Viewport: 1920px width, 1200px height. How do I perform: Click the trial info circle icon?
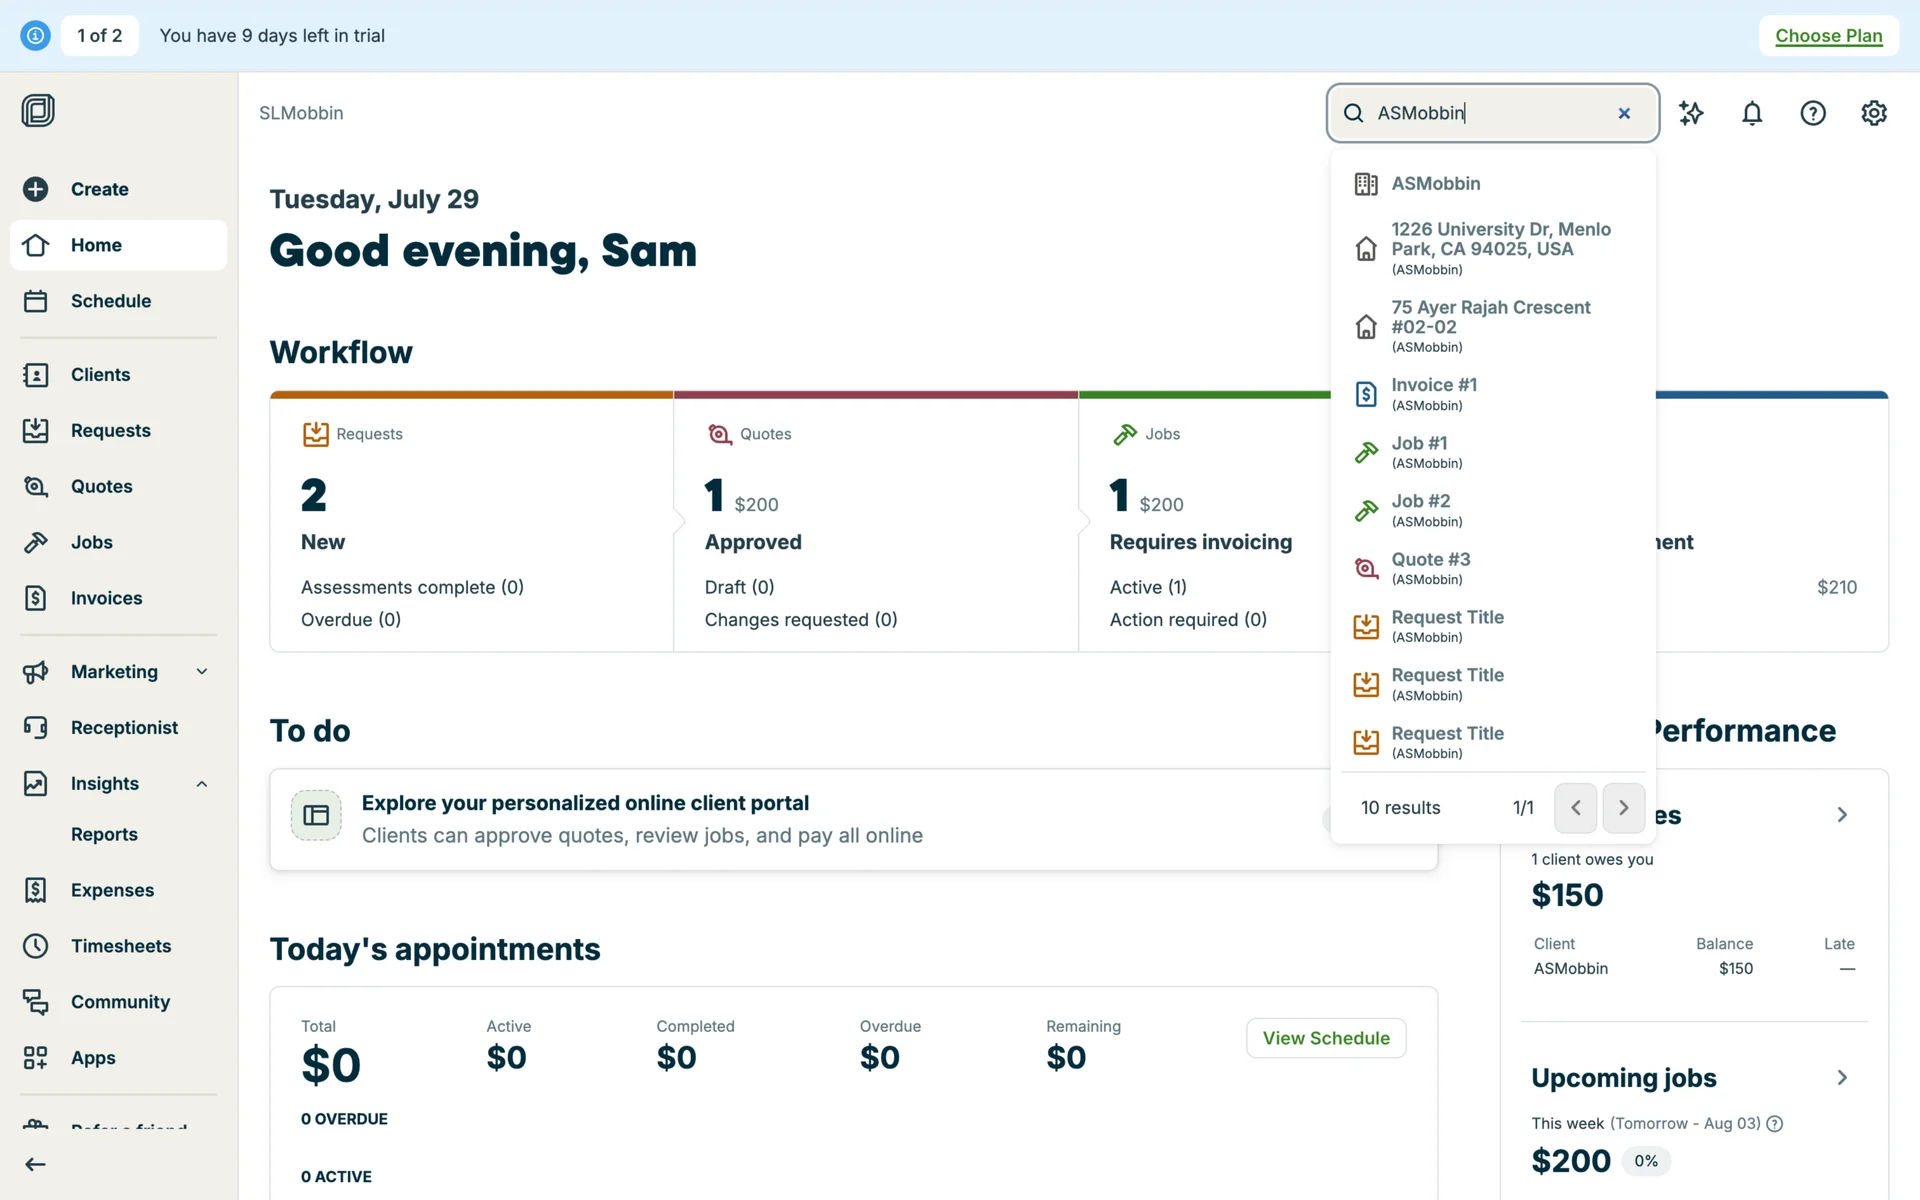(x=35, y=35)
